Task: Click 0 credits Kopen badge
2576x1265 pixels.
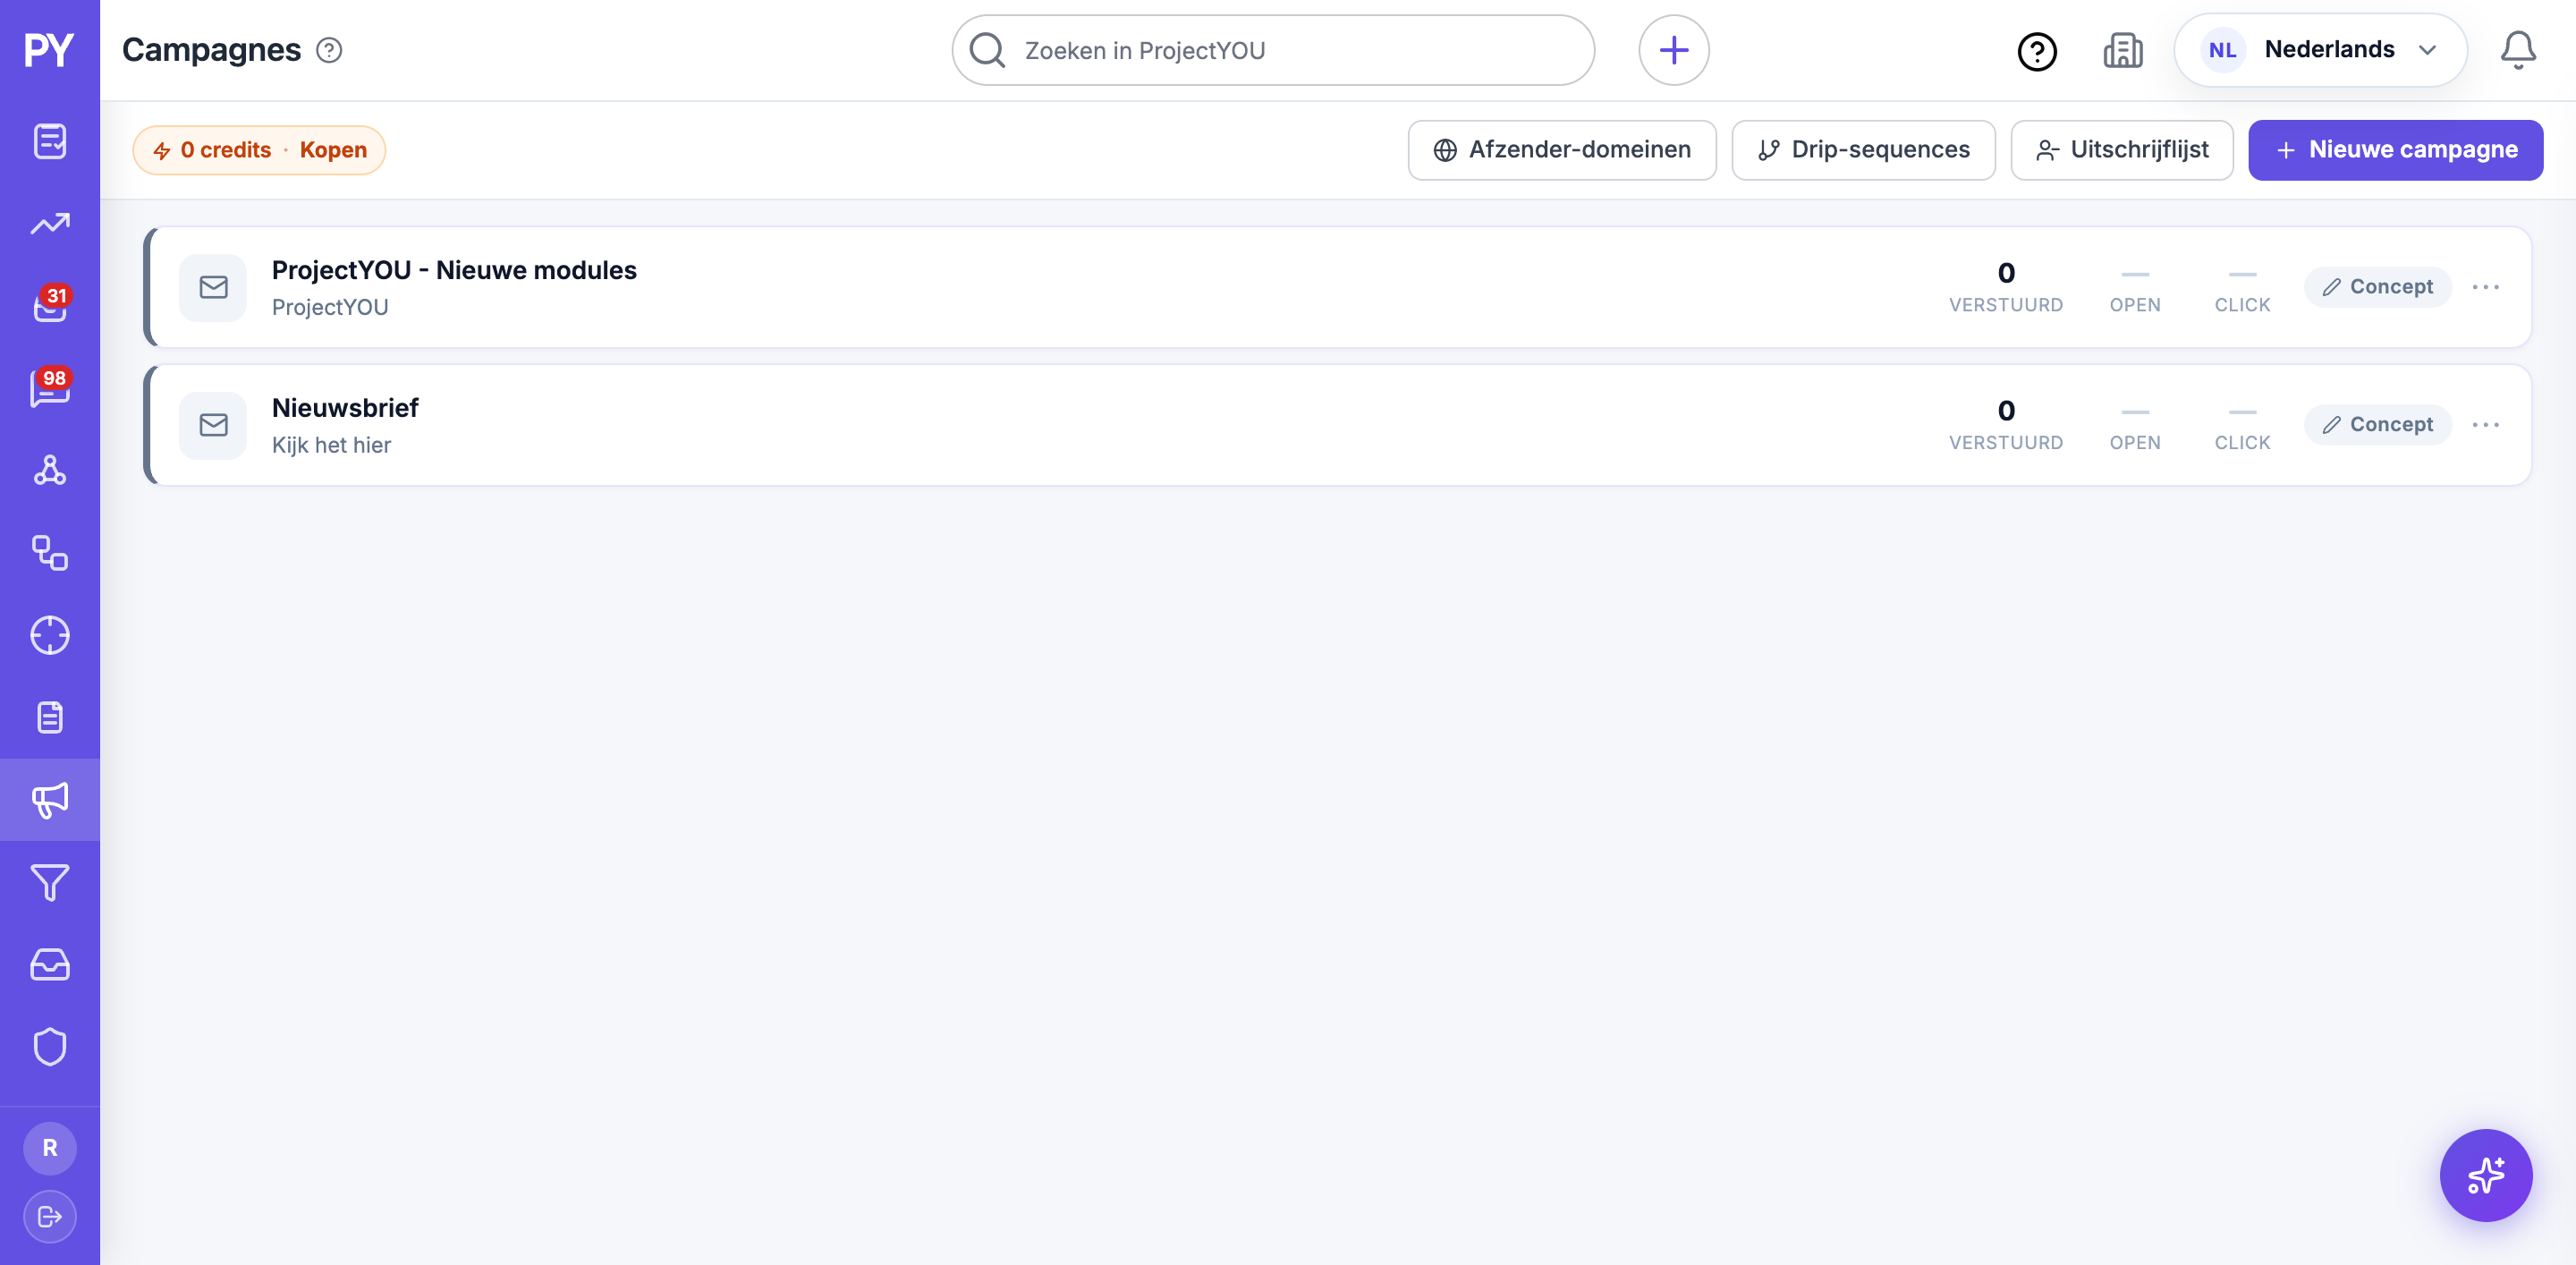Action: [259, 150]
